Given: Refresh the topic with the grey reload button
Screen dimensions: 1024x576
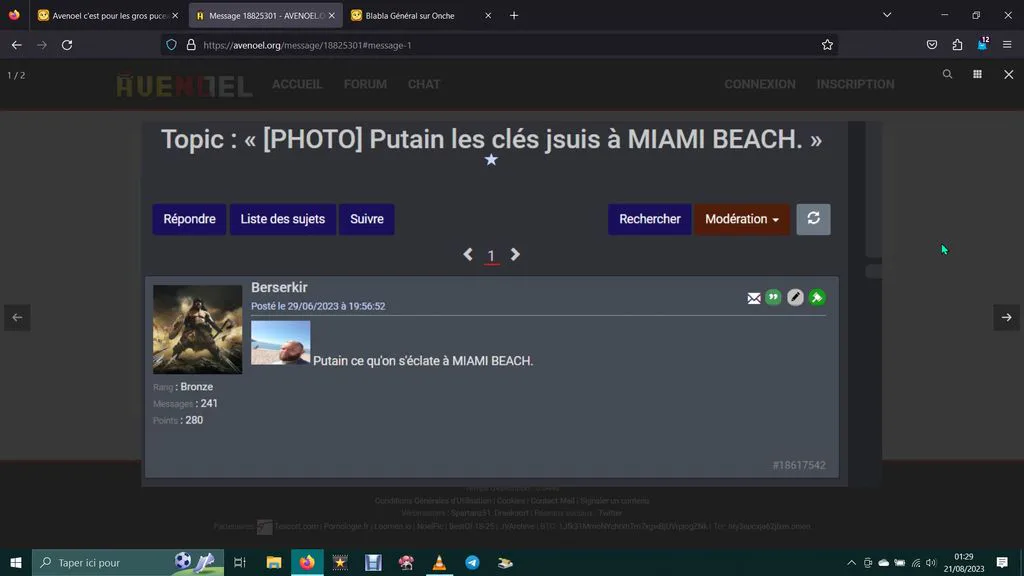Looking at the screenshot, I should click(x=813, y=219).
